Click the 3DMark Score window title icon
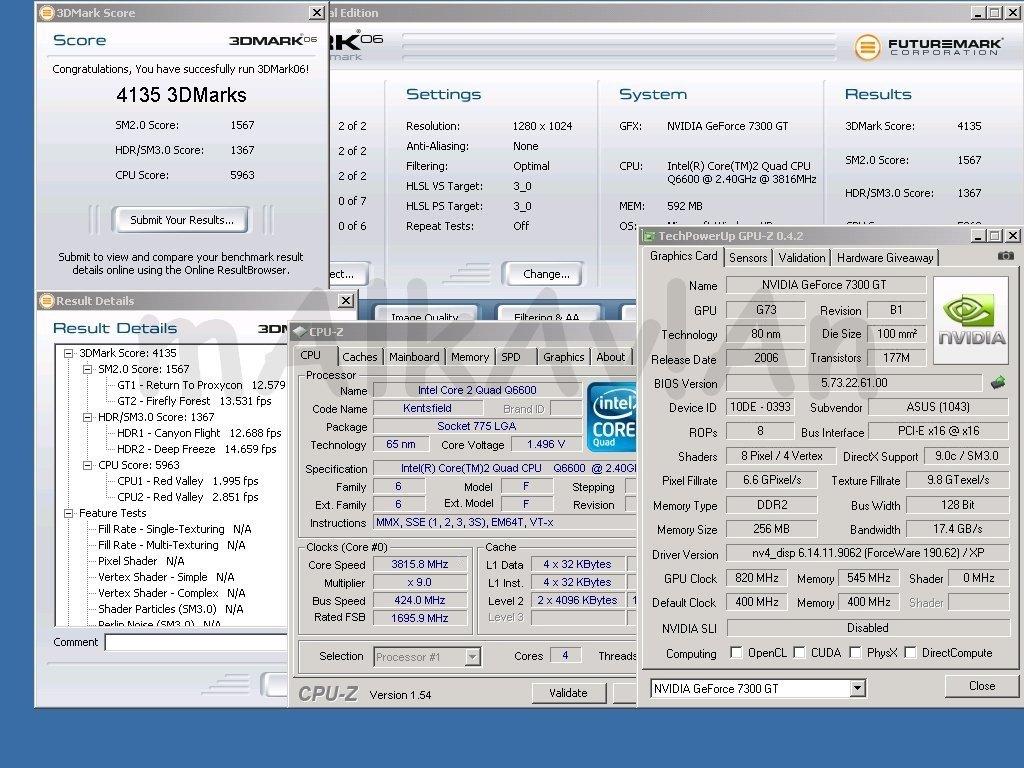The image size is (1024, 768). point(46,12)
